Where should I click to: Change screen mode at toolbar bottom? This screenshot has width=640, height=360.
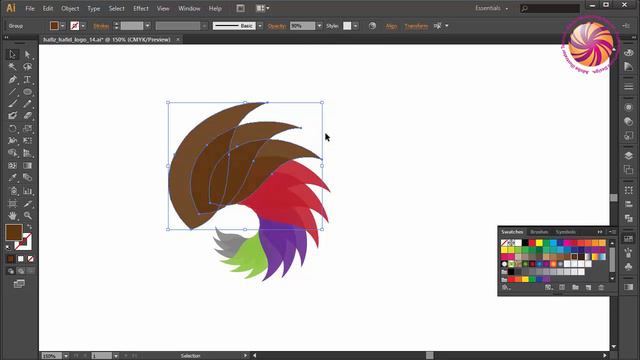[x=19, y=284]
